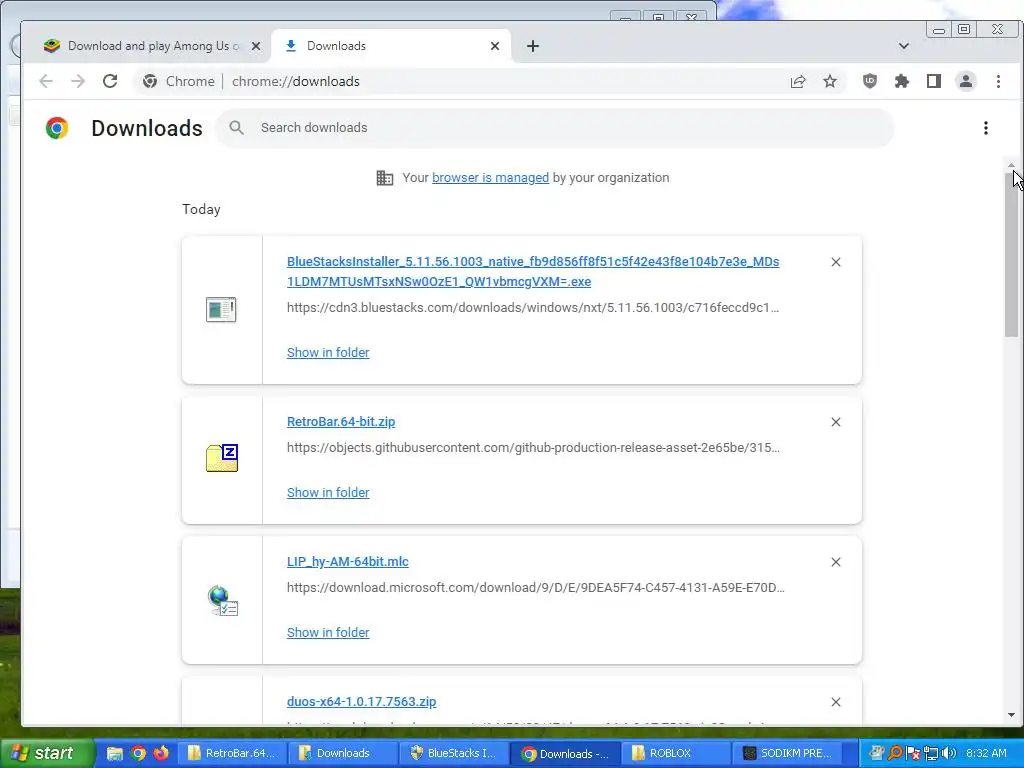Screen dimensions: 1024x768
Task: Launch Chrome from the quick launch bar
Action: tap(138, 753)
